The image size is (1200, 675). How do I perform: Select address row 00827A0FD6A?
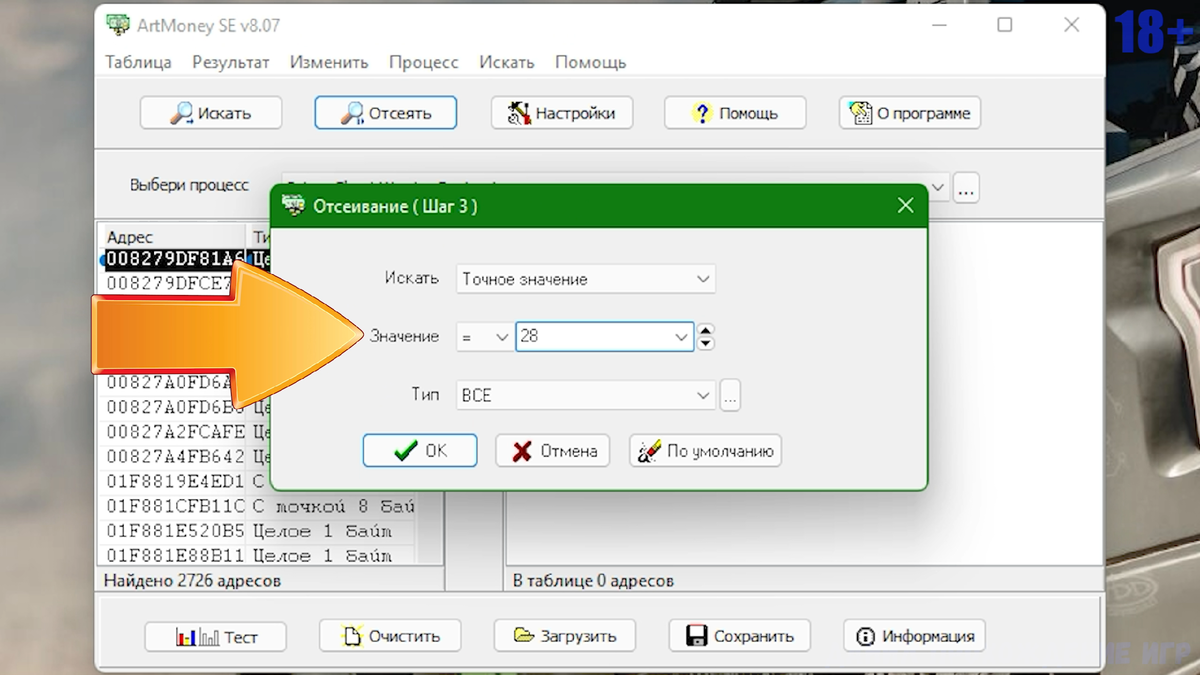[170, 382]
